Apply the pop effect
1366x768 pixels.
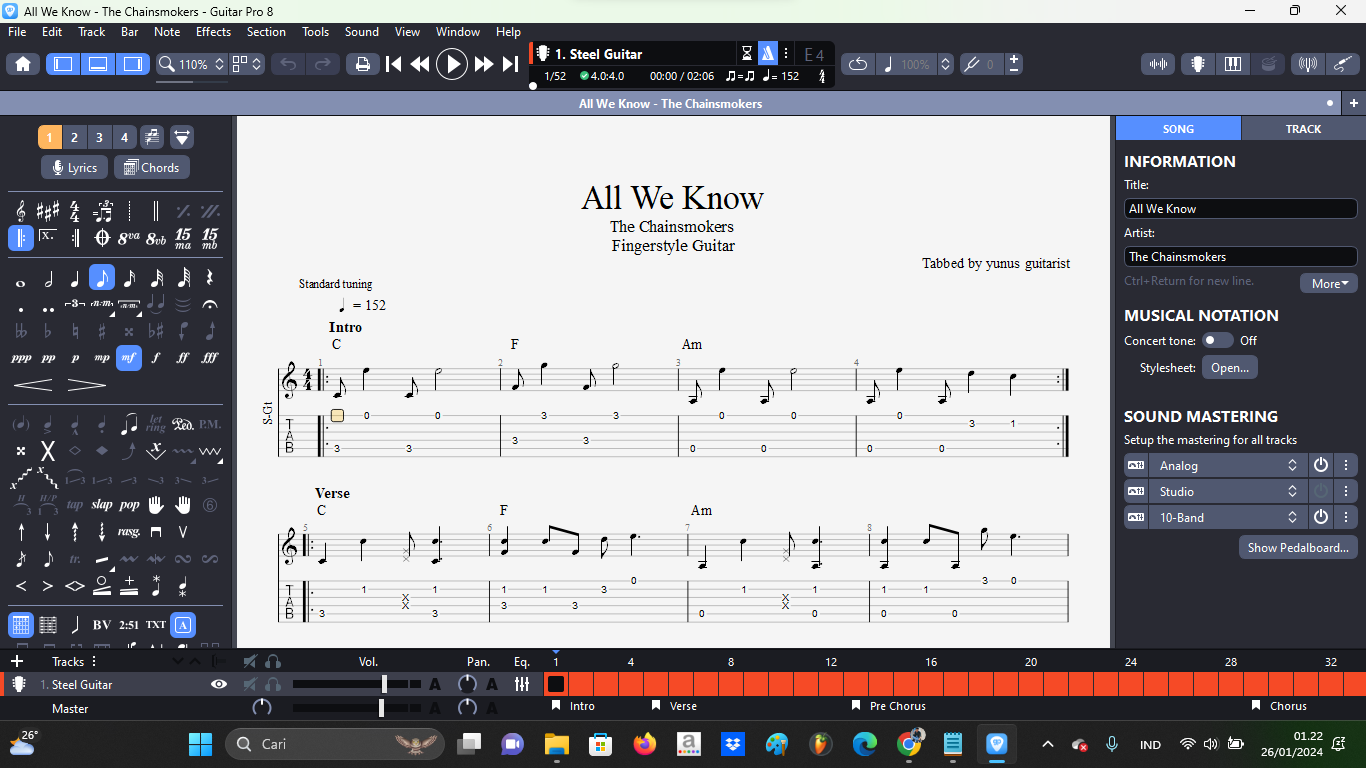[x=129, y=504]
